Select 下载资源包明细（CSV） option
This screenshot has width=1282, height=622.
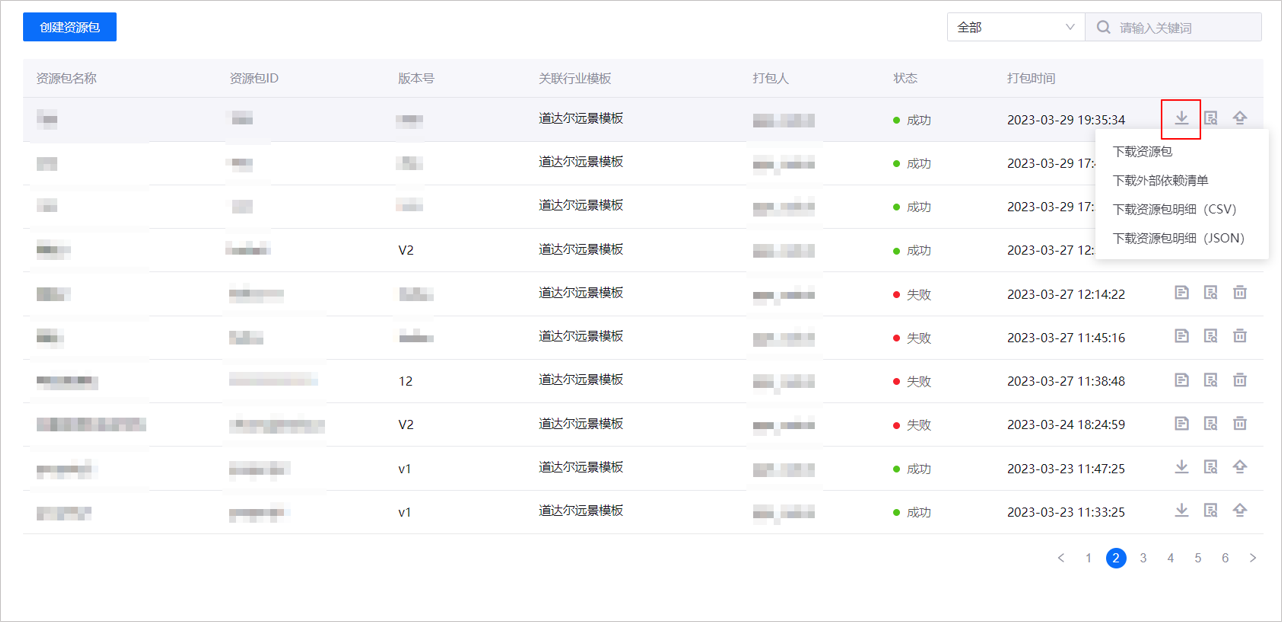(x=1175, y=210)
